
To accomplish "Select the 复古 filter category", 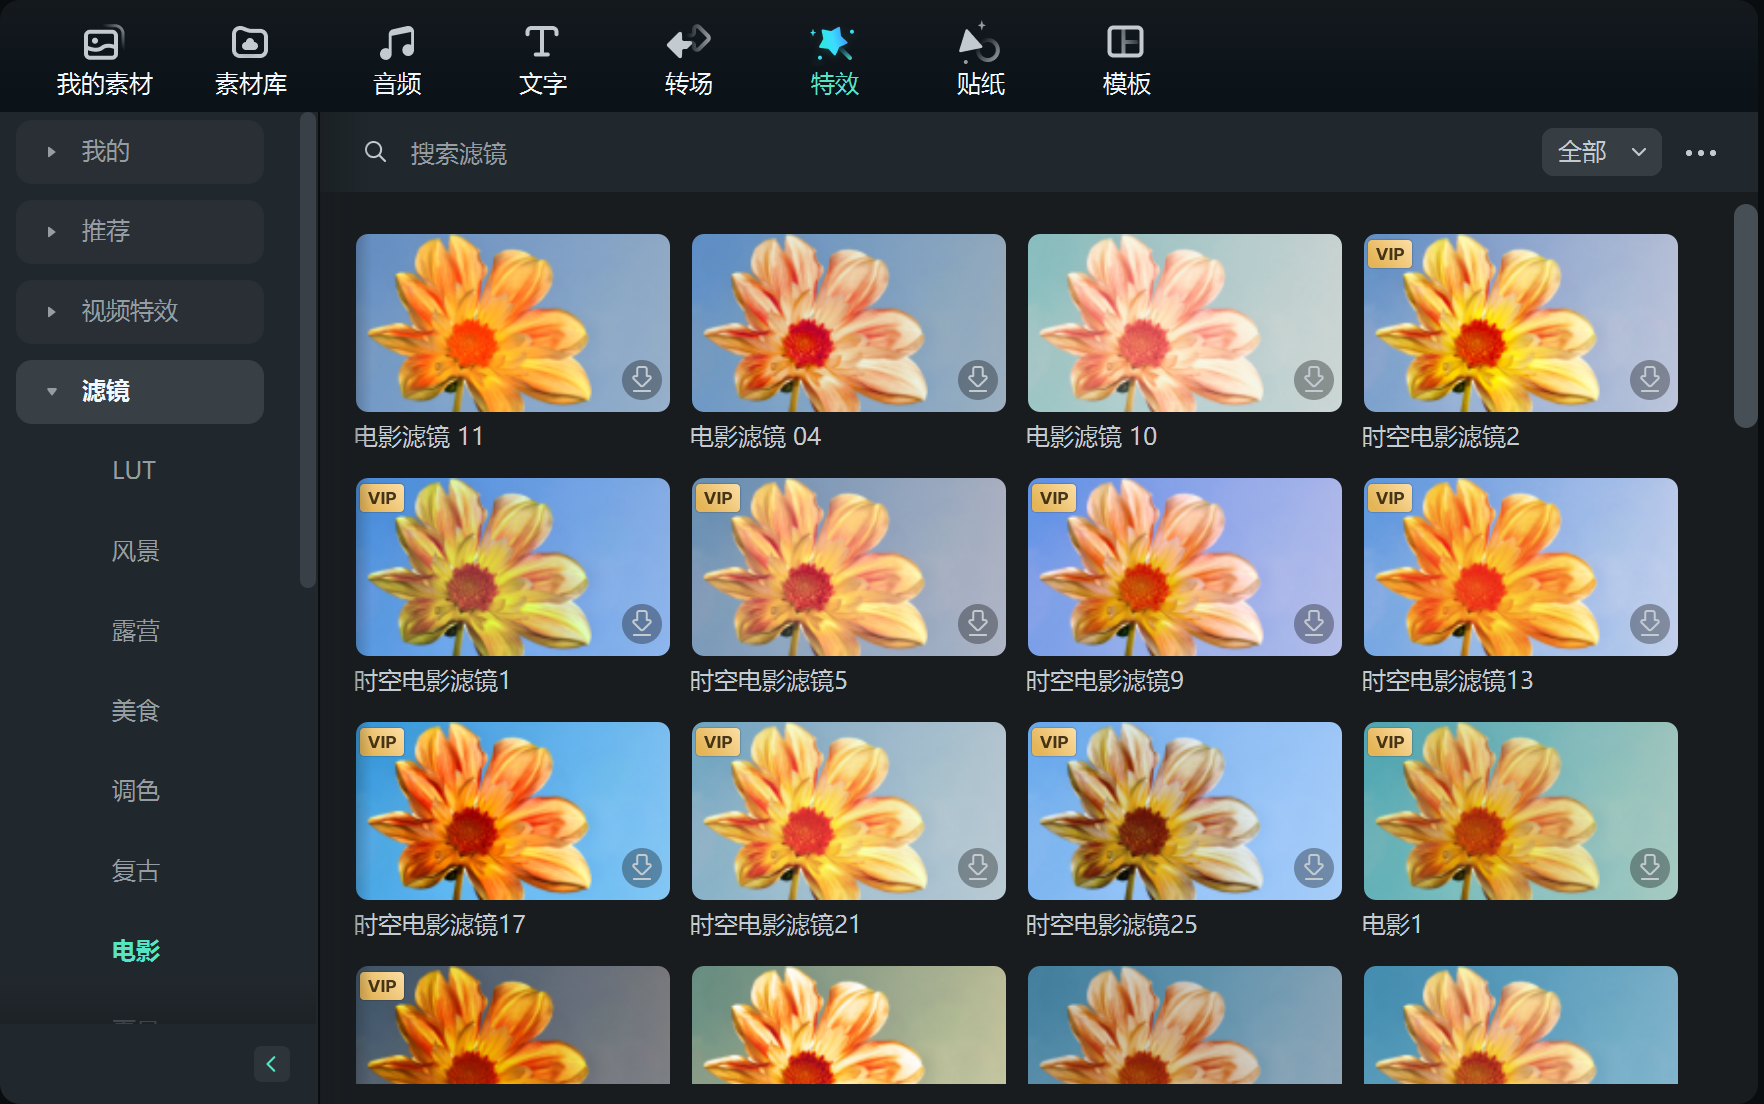I will [135, 871].
